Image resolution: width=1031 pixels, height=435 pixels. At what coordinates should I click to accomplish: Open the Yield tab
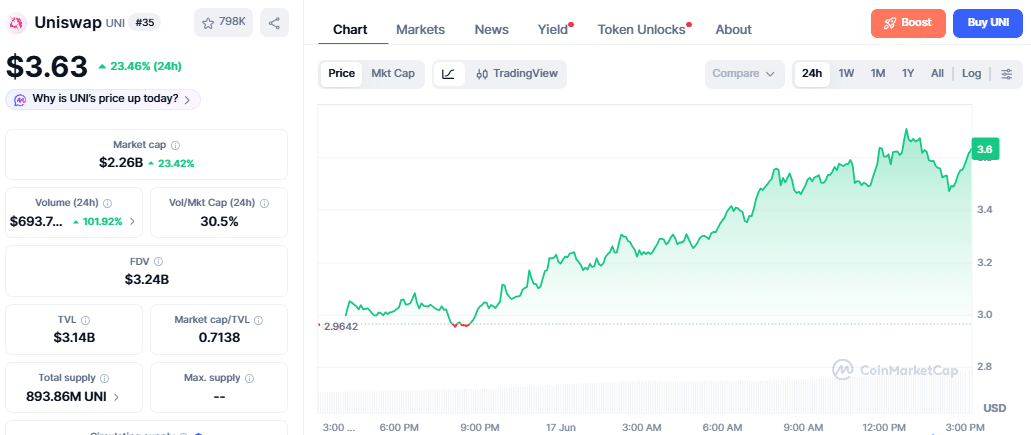(x=554, y=30)
